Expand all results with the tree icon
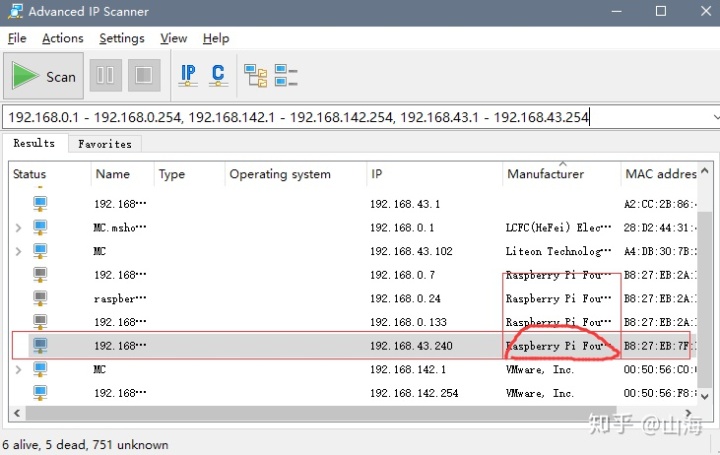 click(x=255, y=75)
